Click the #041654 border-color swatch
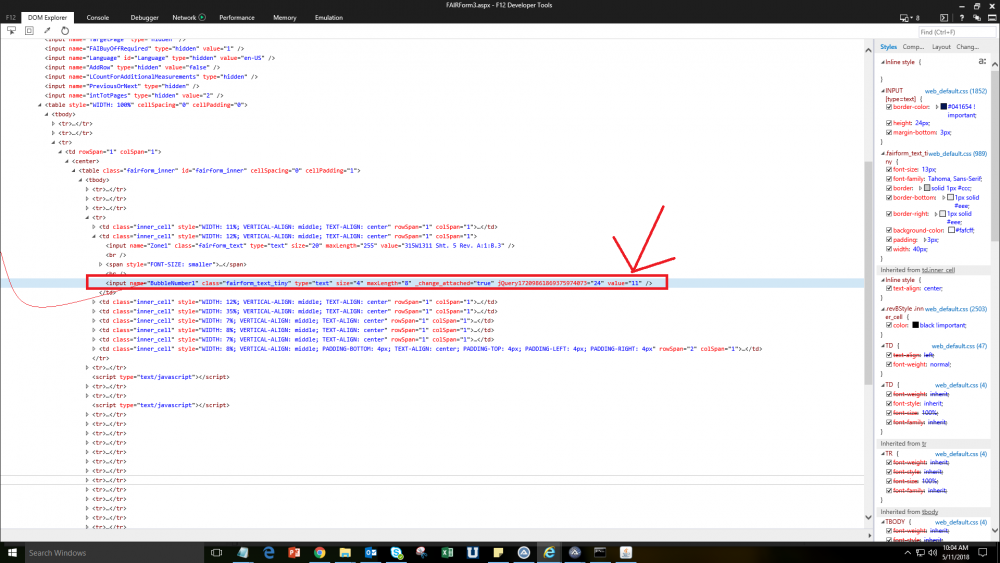 click(x=944, y=107)
